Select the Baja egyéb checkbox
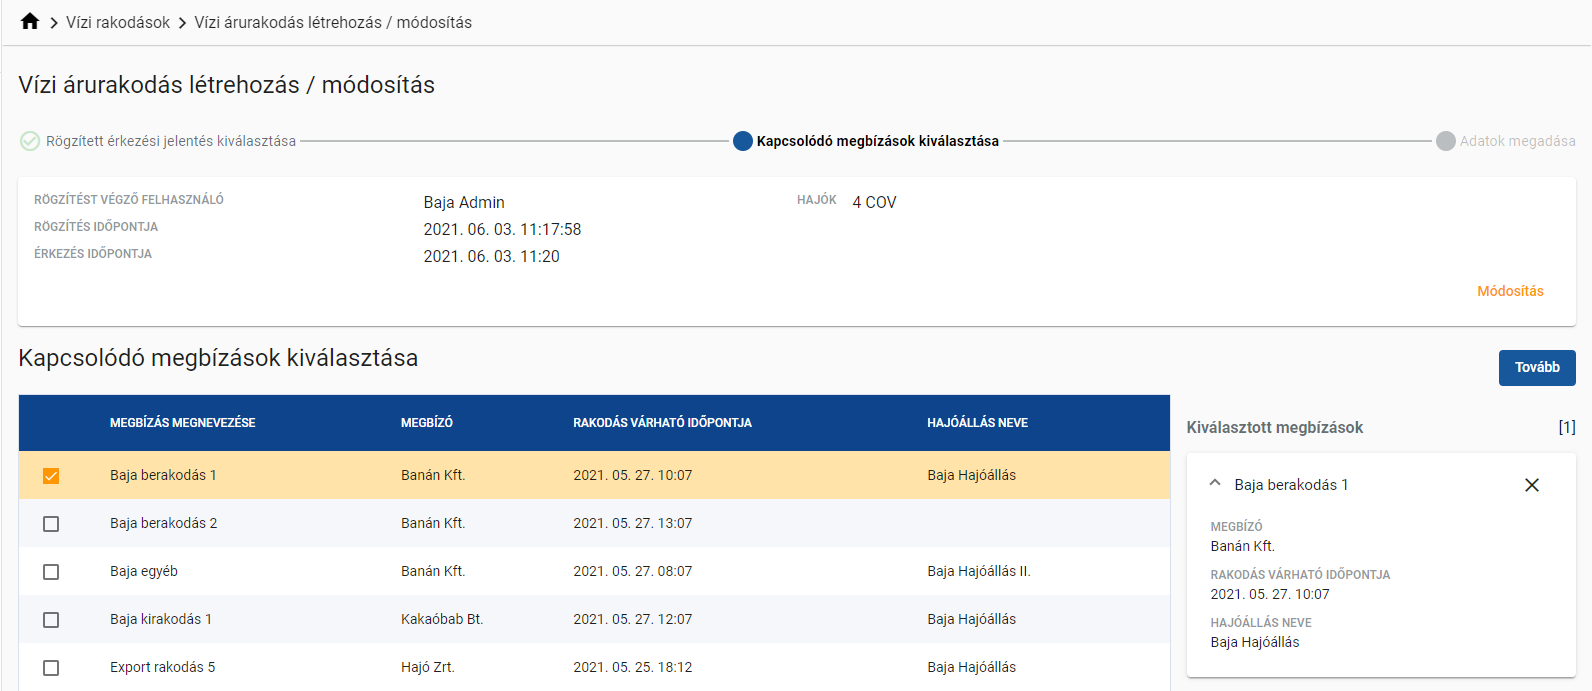Screen dimensions: 1592x691 click(x=51, y=572)
